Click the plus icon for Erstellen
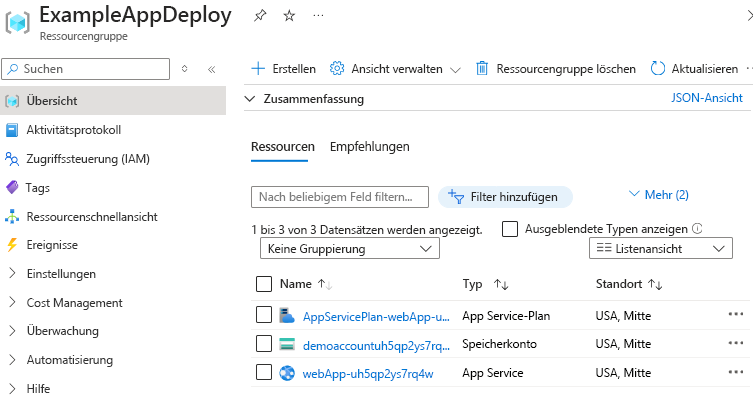This screenshot has width=753, height=399. [258, 69]
